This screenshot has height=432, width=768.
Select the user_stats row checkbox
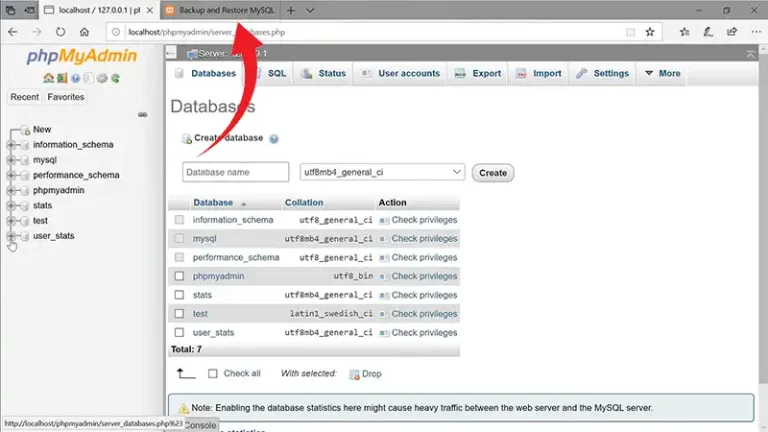(180, 332)
